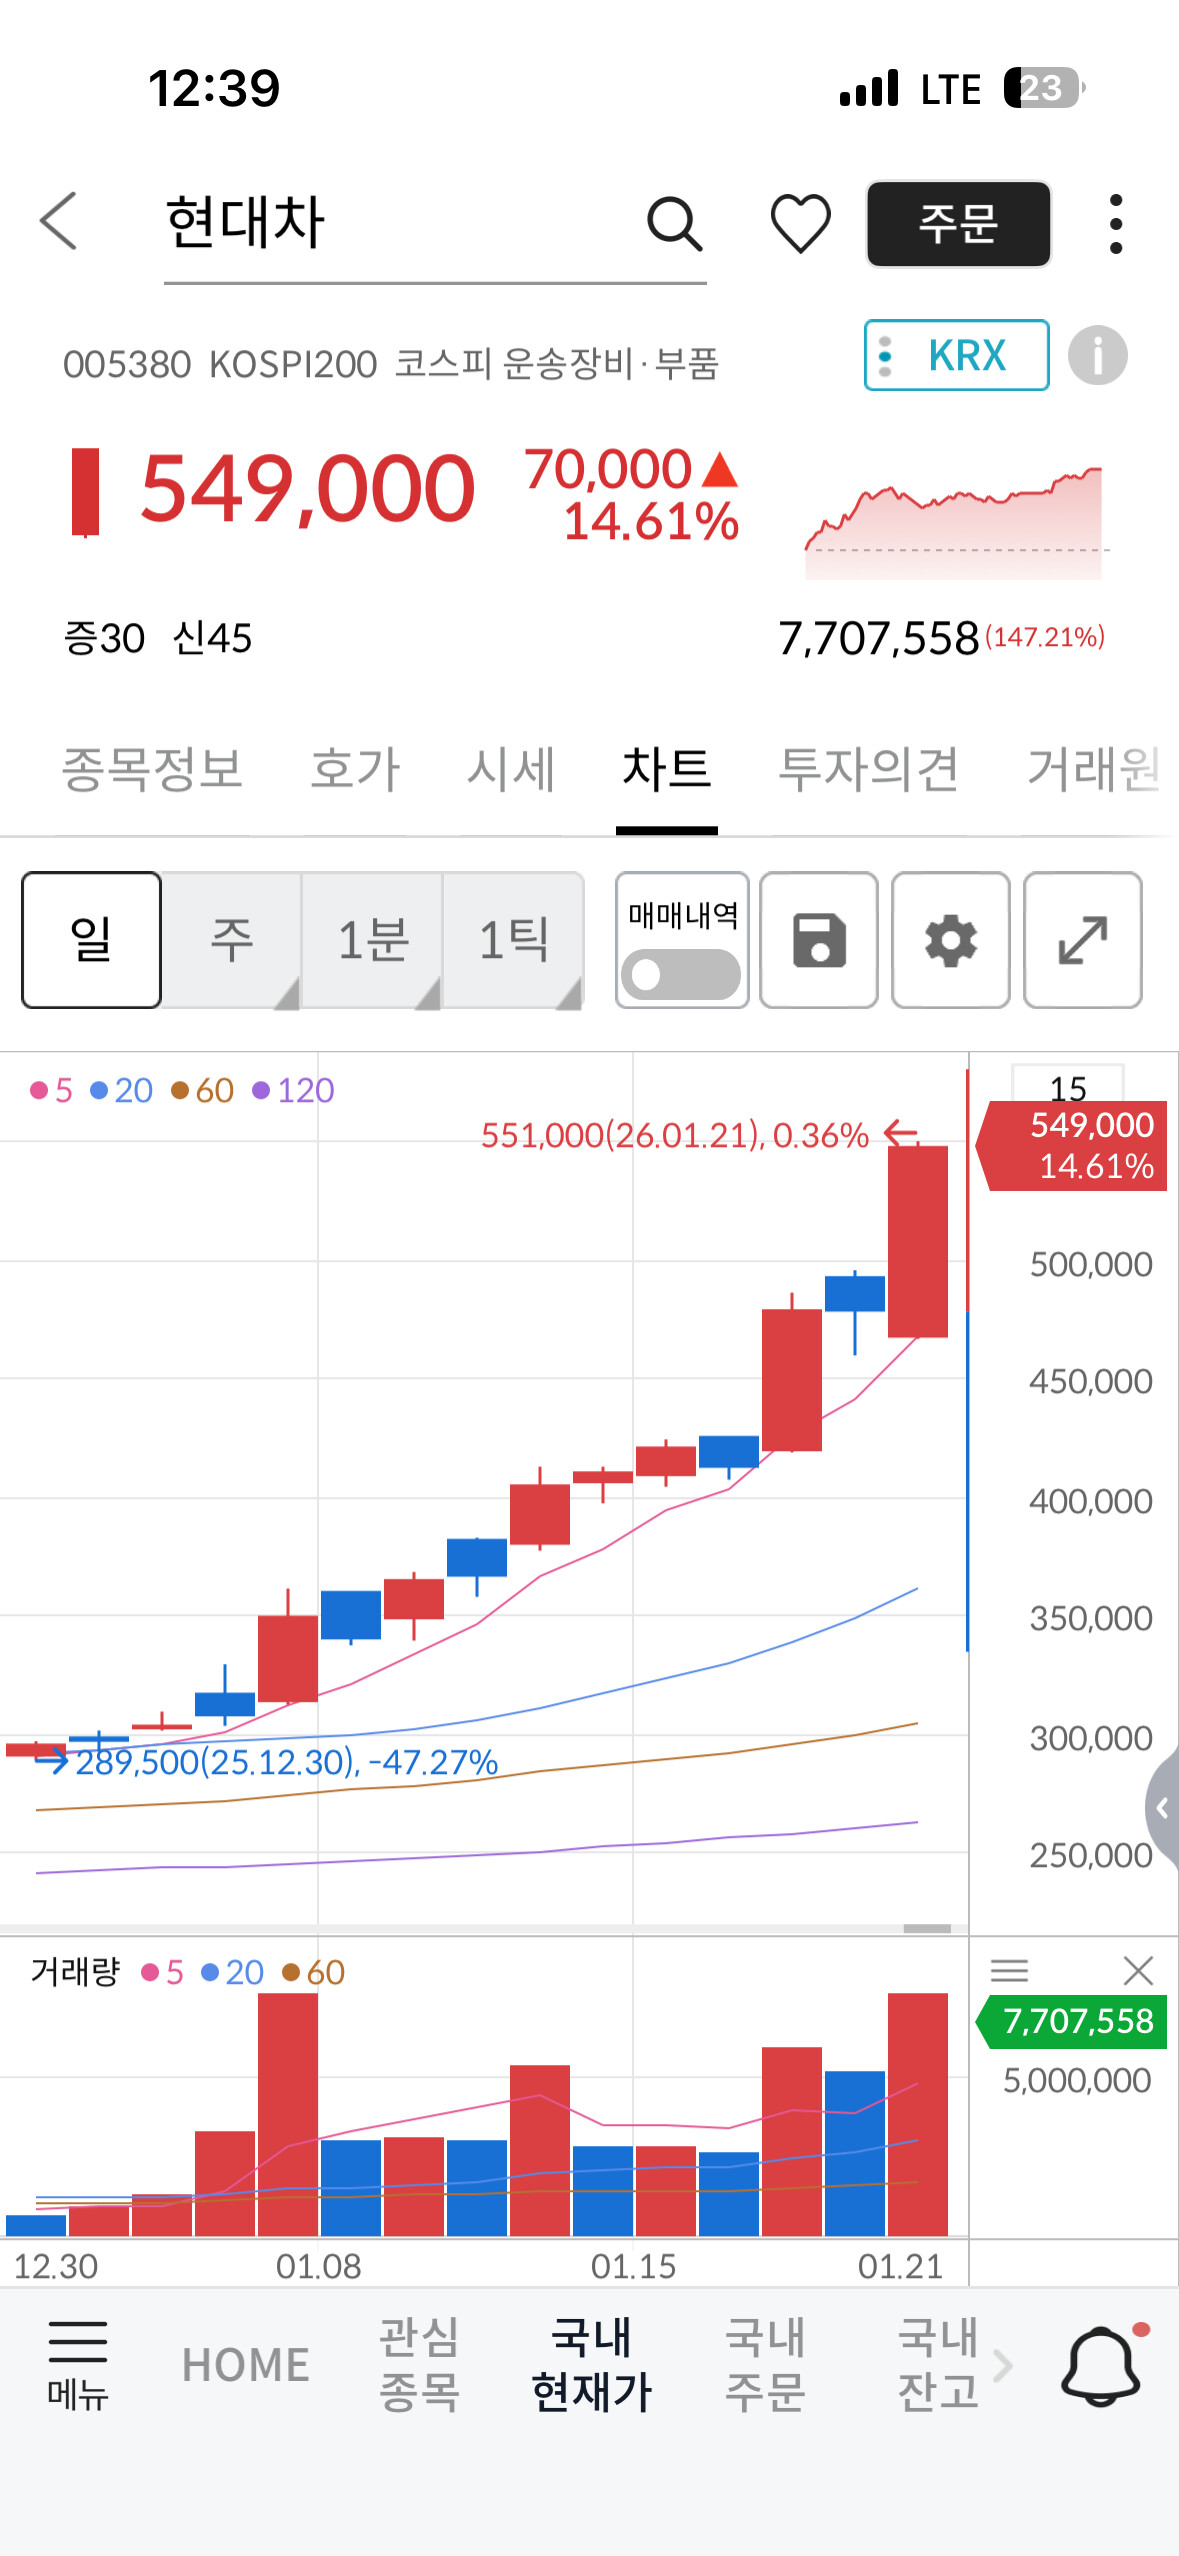Open chart settings gear icon
This screenshot has width=1179, height=2556.
coord(951,940)
